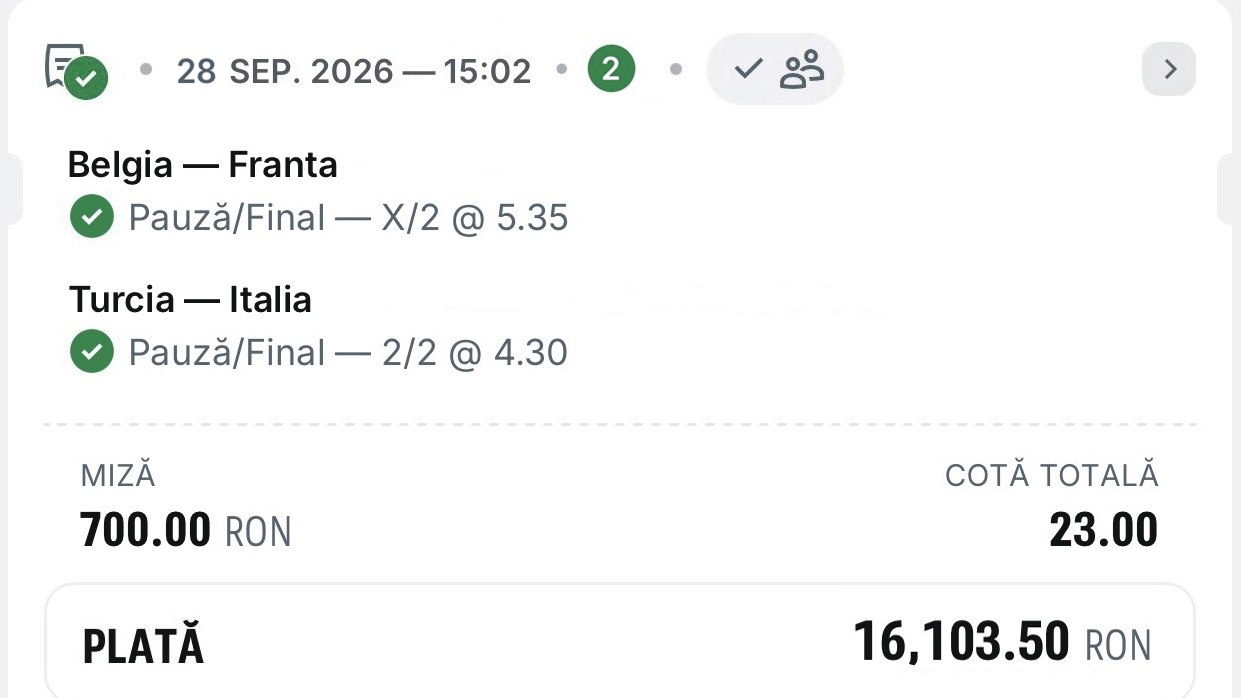
Task: Click the left edge tab of the ticket card
Action: [x=11, y=190]
